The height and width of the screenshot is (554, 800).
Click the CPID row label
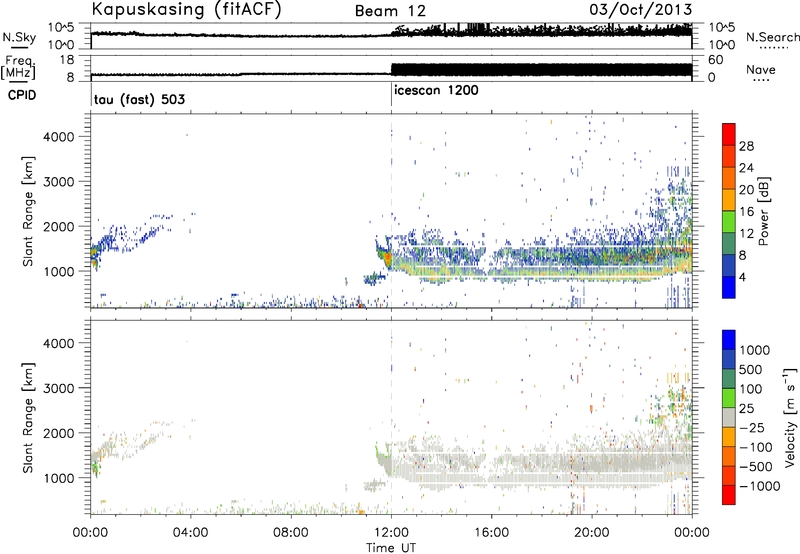click(x=22, y=95)
